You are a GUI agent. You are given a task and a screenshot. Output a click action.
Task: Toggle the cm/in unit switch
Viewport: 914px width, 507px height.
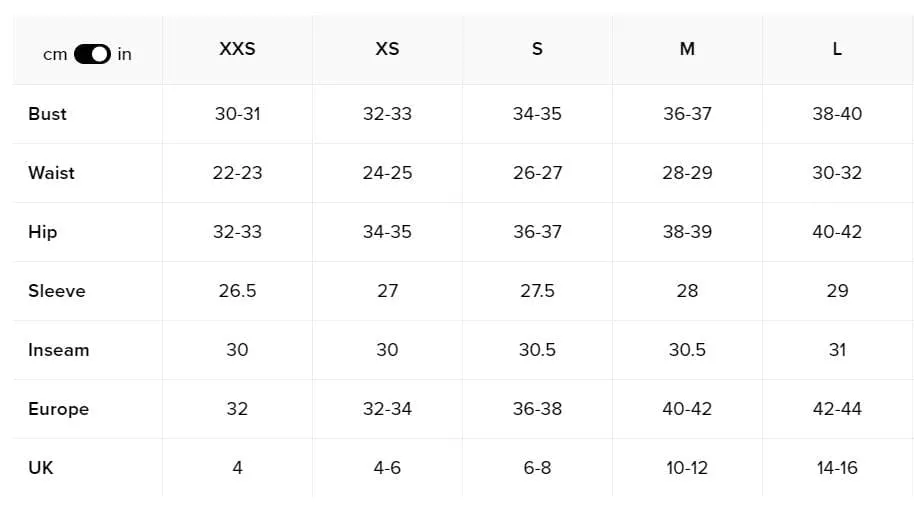[x=92, y=54]
